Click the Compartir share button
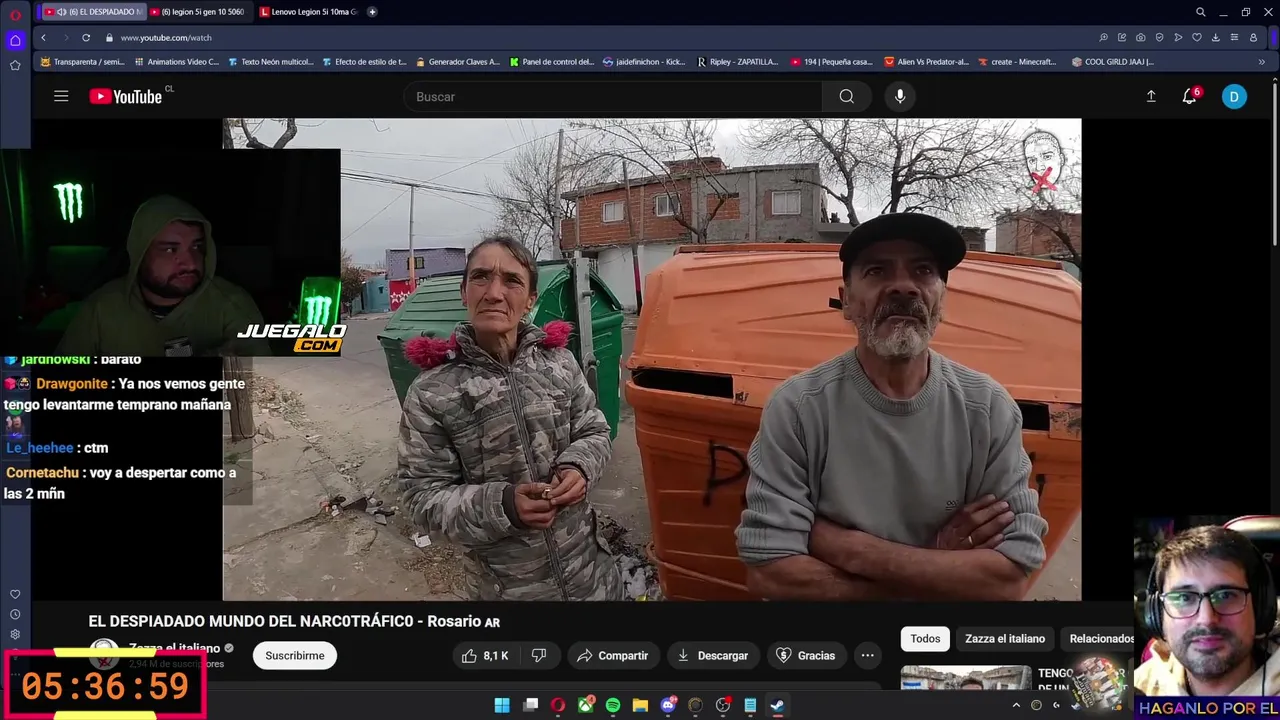 [613, 655]
